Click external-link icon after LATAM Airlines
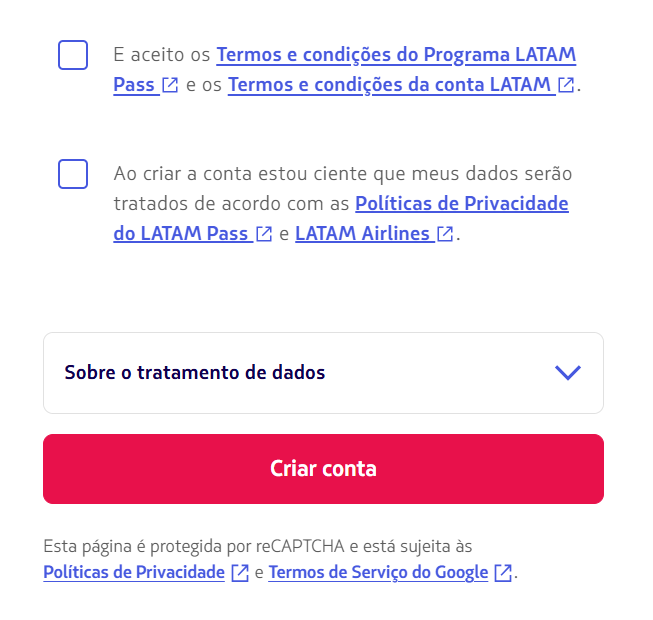This screenshot has width=653, height=620. click(x=445, y=235)
